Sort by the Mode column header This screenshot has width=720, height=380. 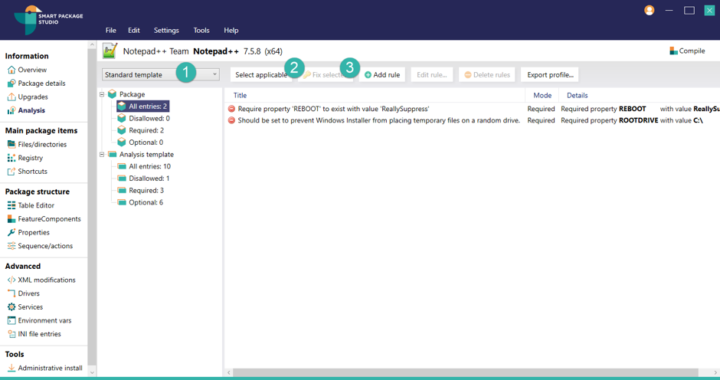pos(542,95)
